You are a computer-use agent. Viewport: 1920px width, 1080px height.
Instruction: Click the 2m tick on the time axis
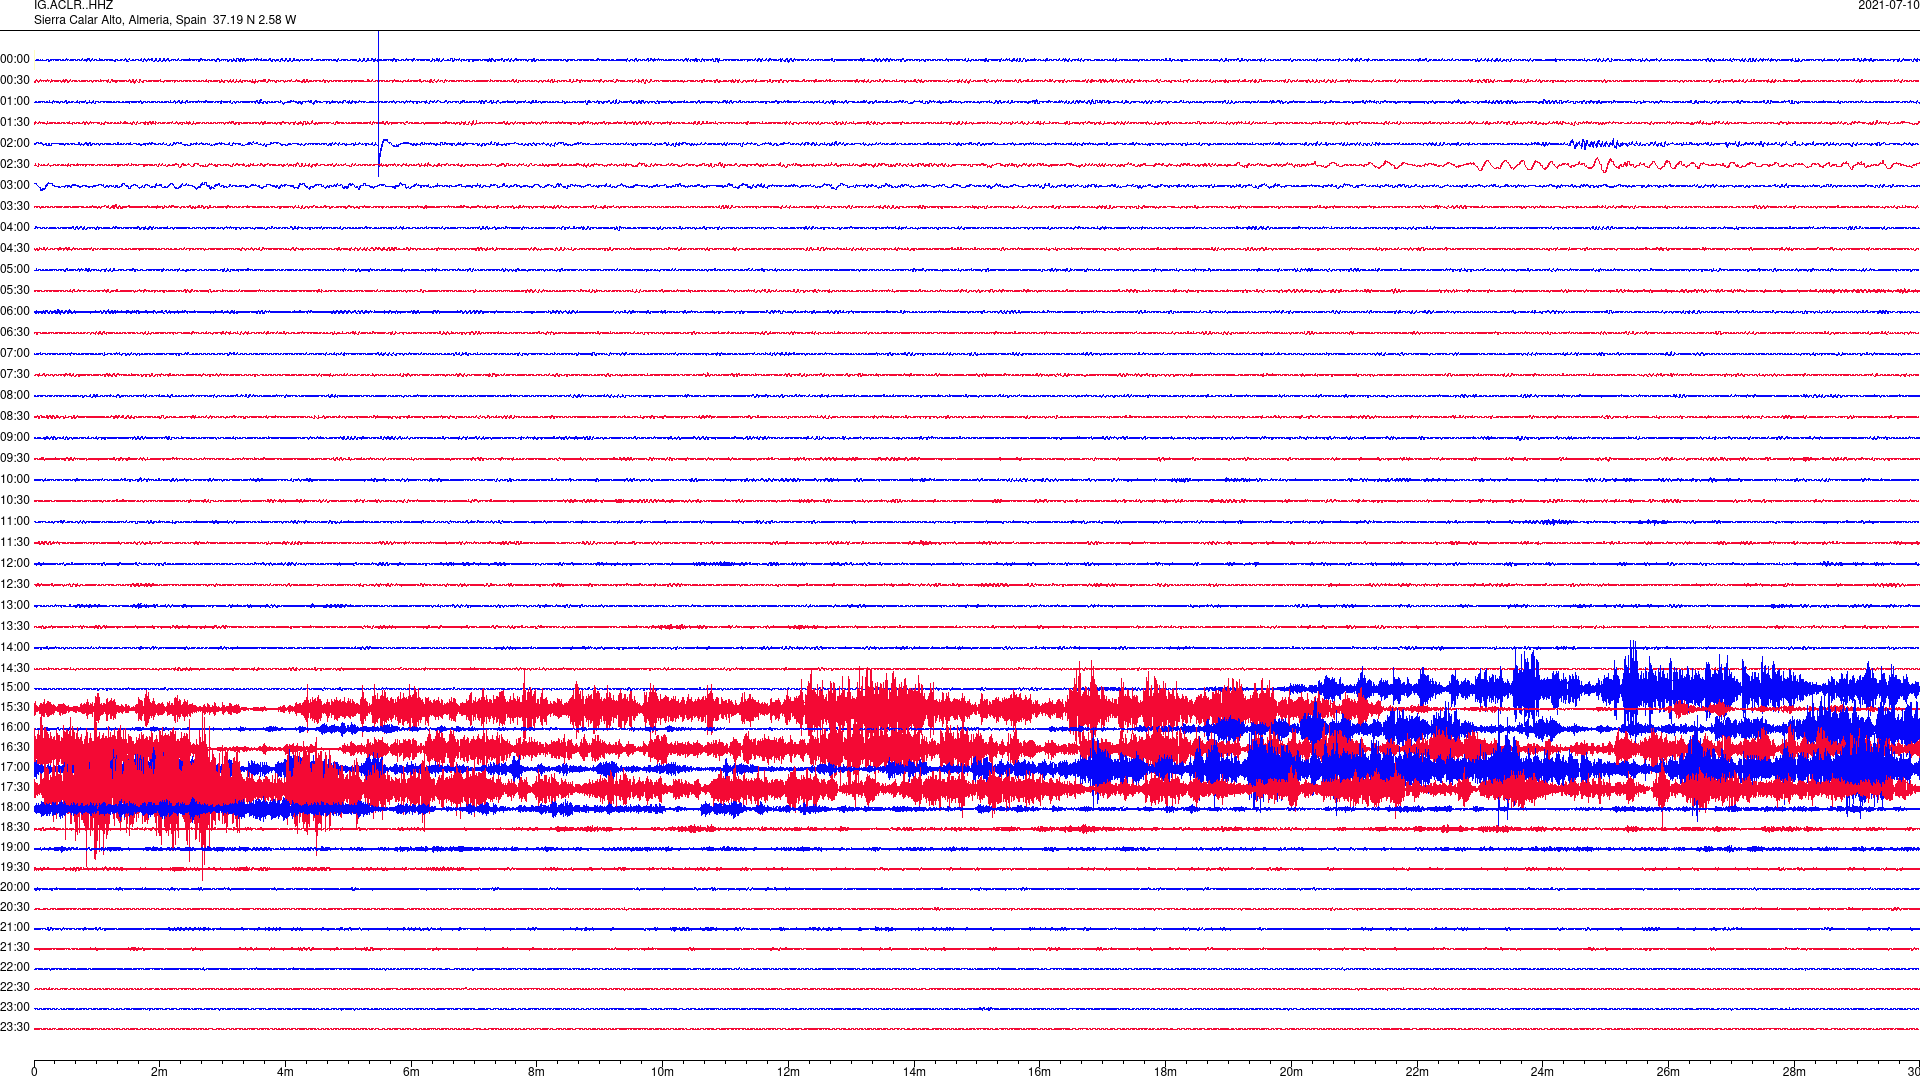click(x=160, y=1072)
